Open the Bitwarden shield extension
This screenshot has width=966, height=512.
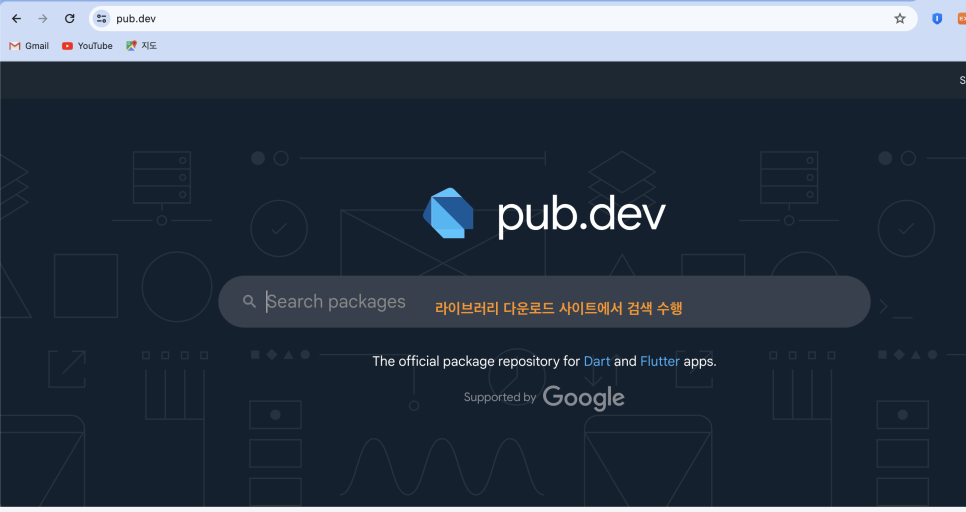(x=936, y=18)
